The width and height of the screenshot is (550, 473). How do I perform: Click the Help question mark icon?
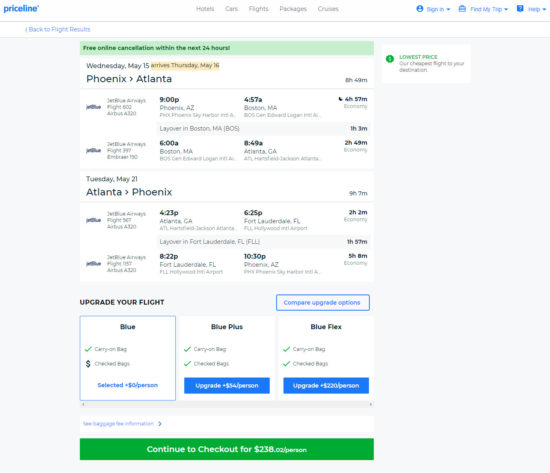[x=520, y=9]
